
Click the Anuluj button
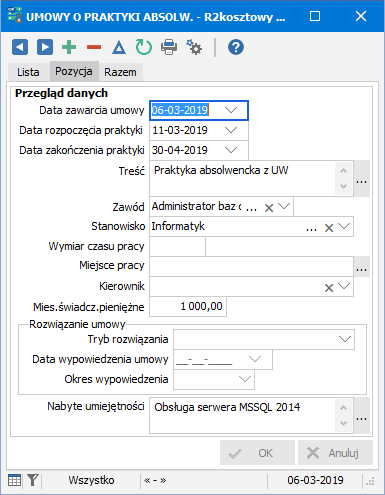click(335, 453)
